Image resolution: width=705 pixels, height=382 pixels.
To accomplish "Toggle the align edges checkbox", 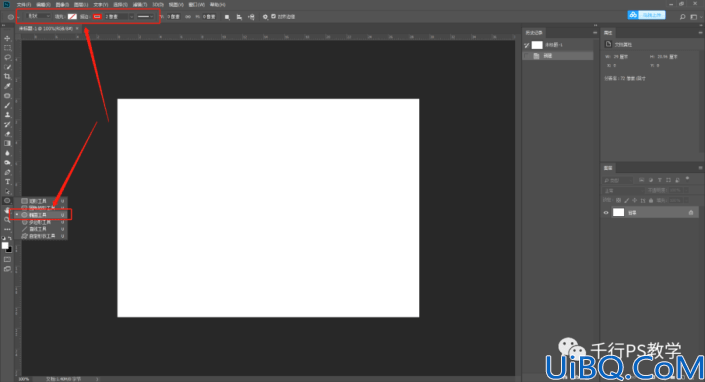I will (273, 16).
